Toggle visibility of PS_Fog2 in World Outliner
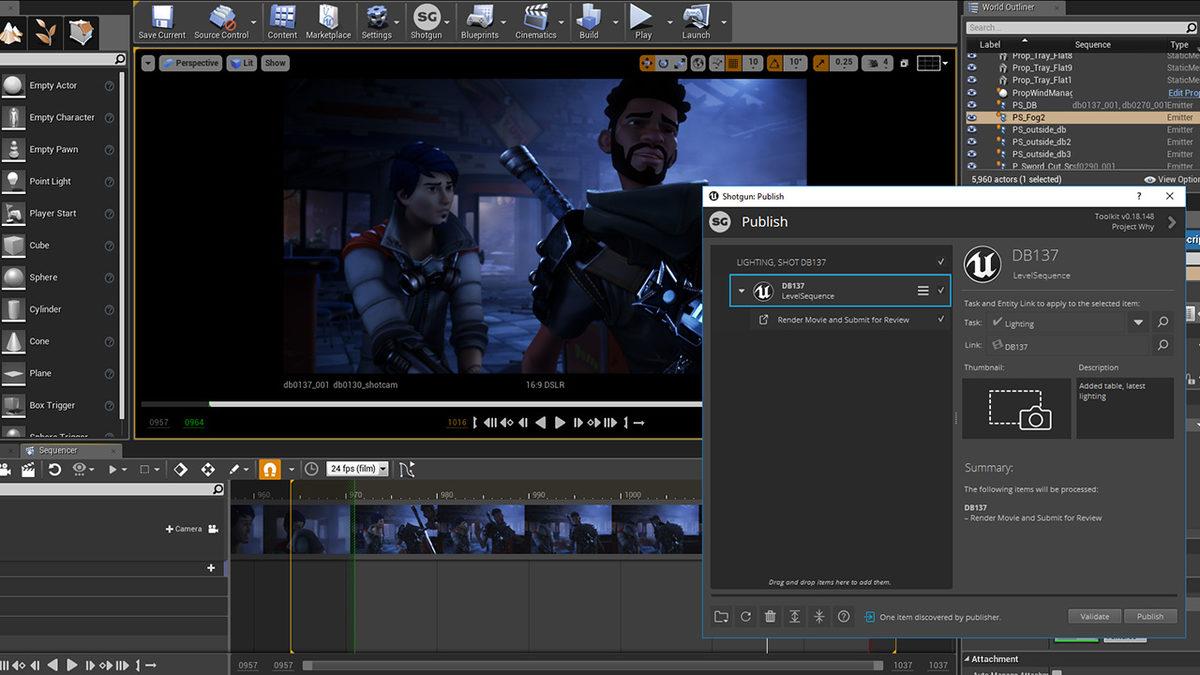Screen dimensions: 1200x675 (x=971, y=117)
